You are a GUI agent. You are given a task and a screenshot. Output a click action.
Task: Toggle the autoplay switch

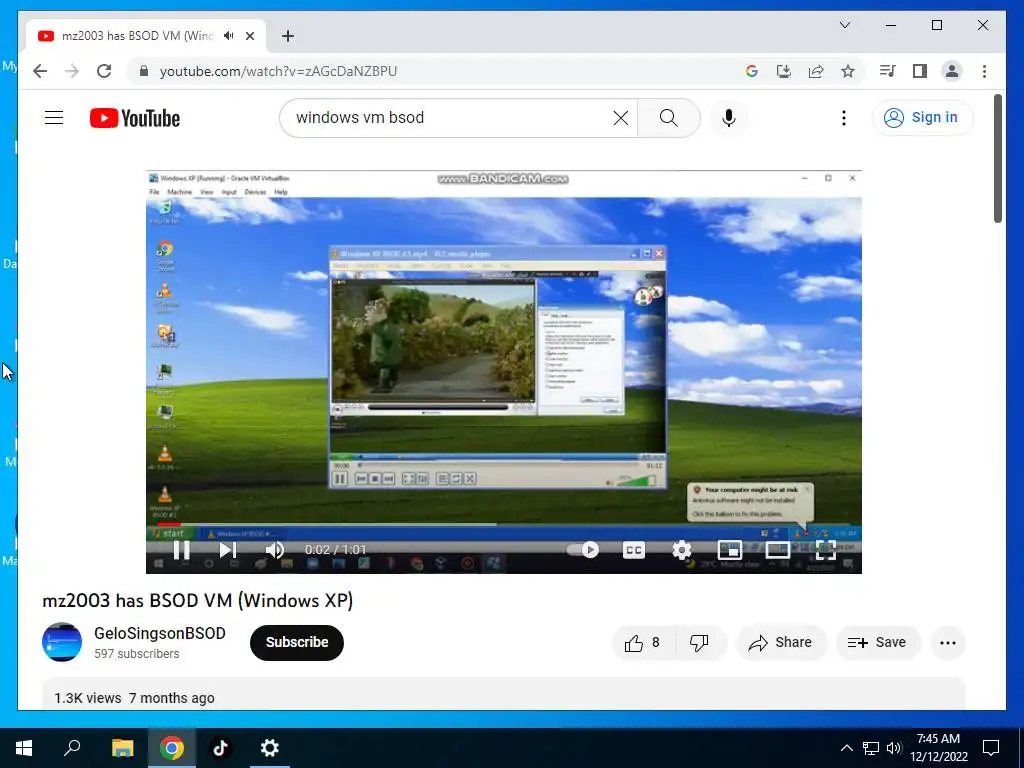(x=583, y=550)
